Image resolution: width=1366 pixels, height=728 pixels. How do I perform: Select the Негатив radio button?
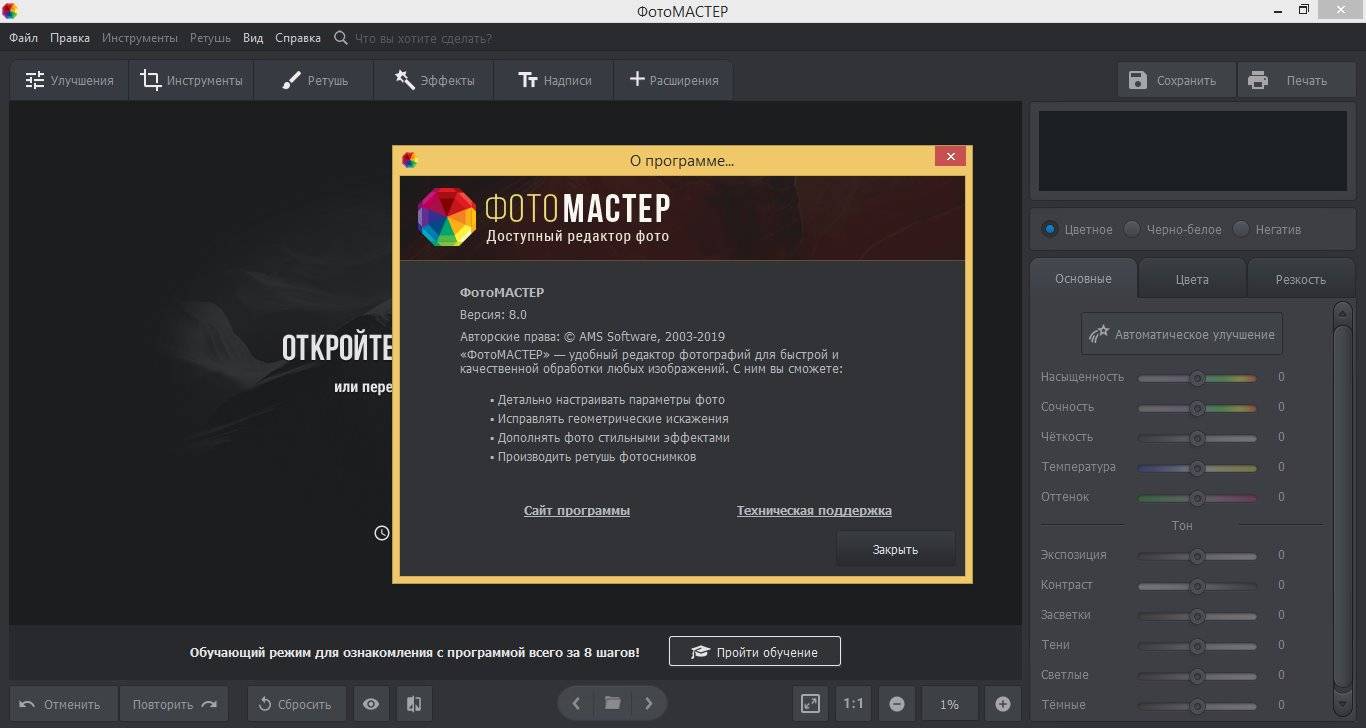(x=1241, y=229)
